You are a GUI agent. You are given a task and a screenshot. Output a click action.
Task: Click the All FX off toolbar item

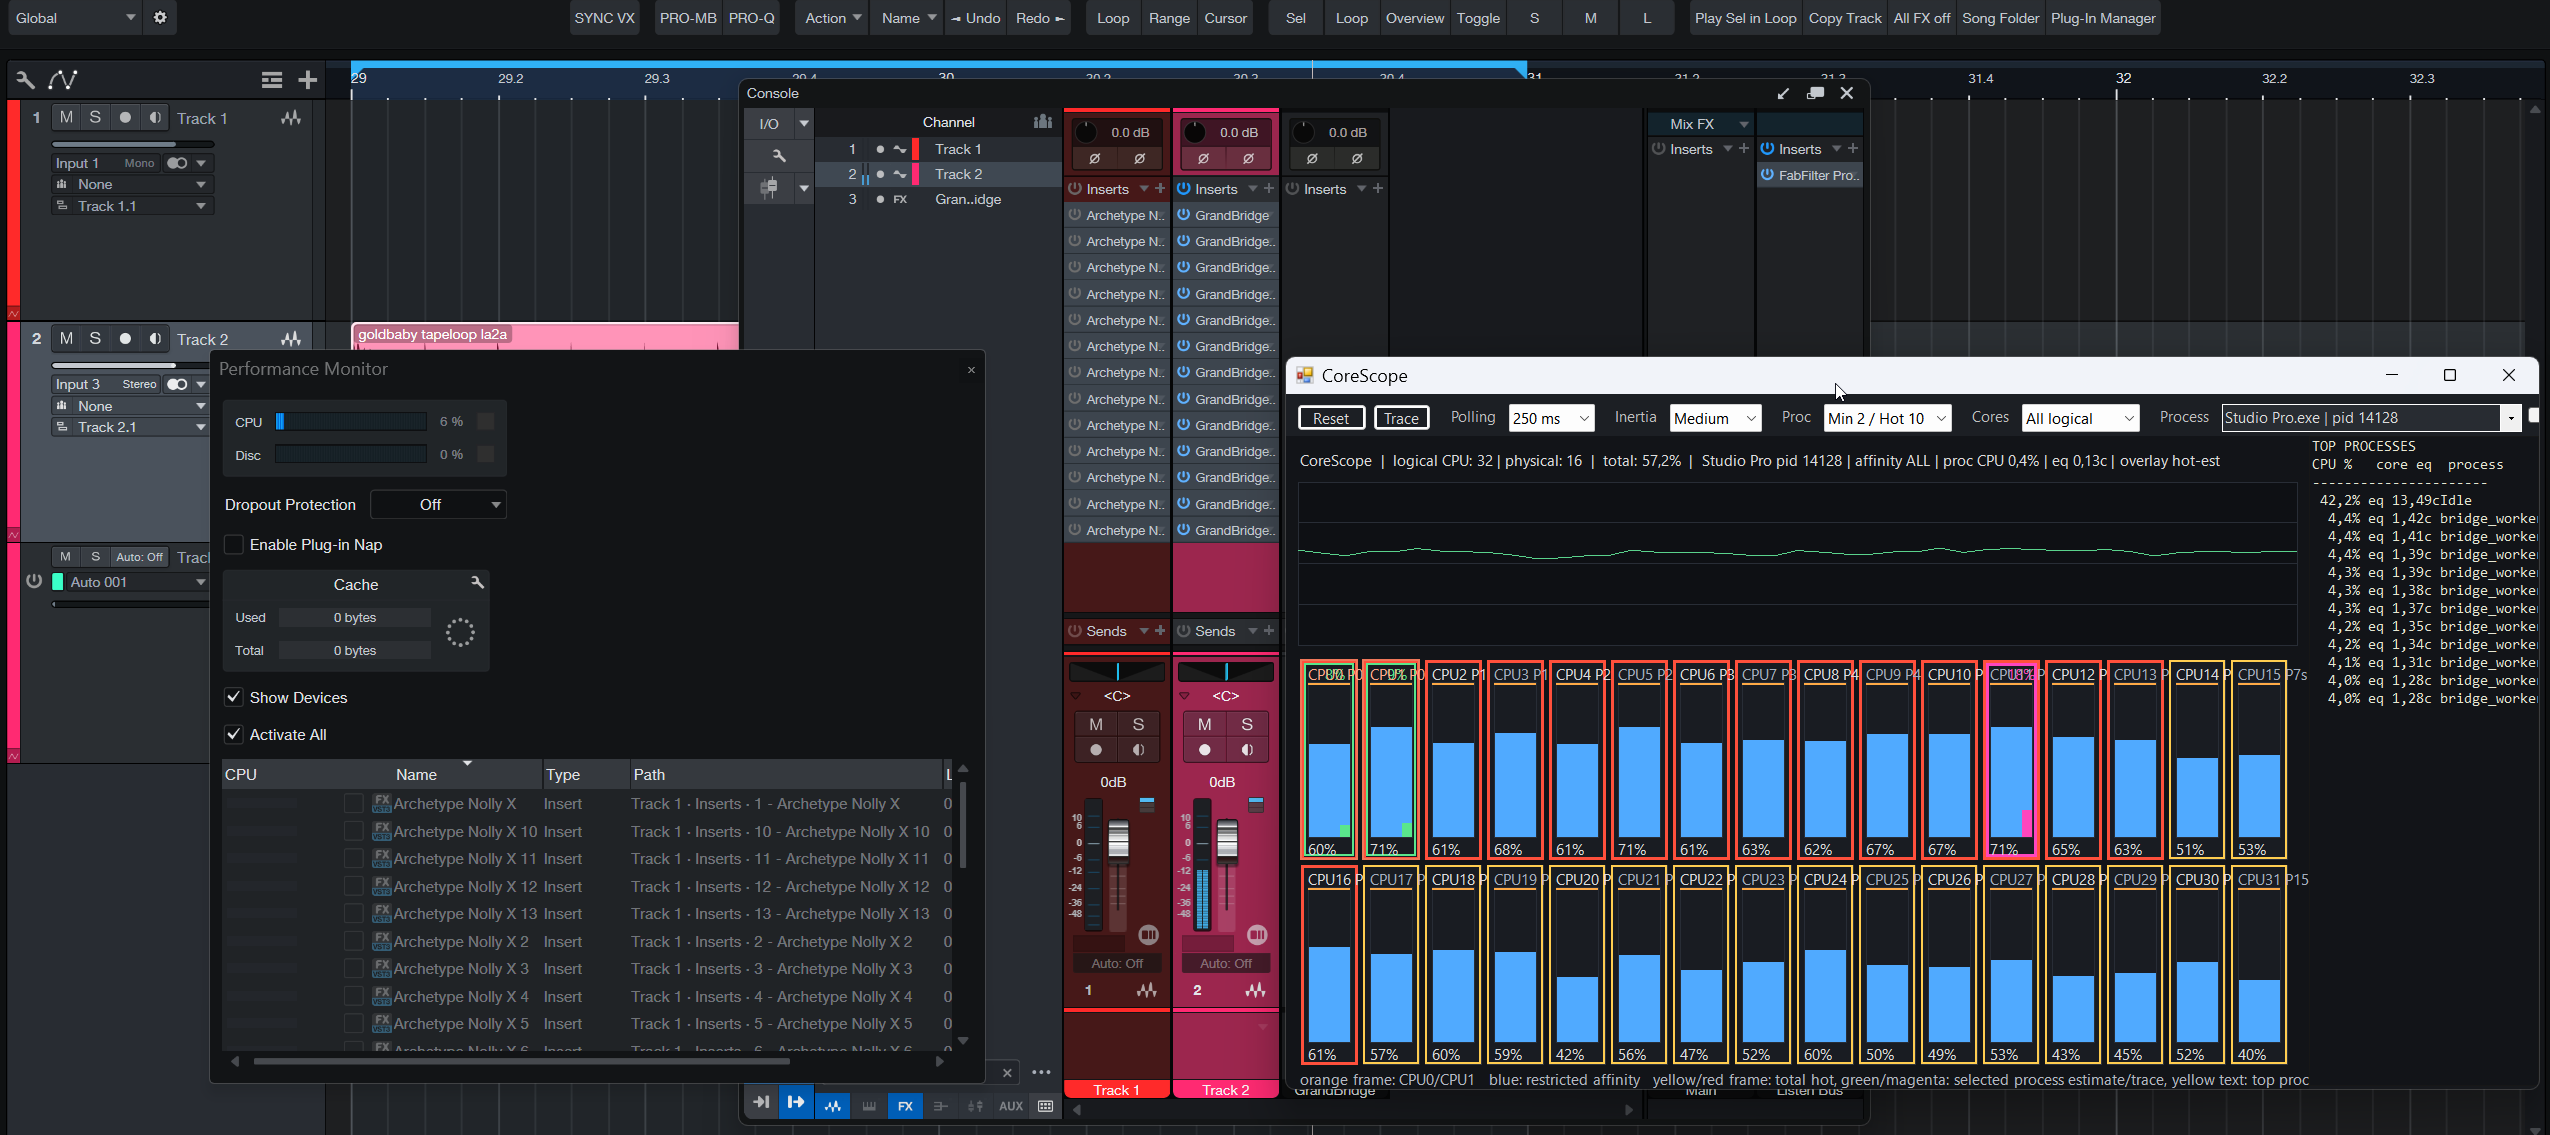(1921, 18)
